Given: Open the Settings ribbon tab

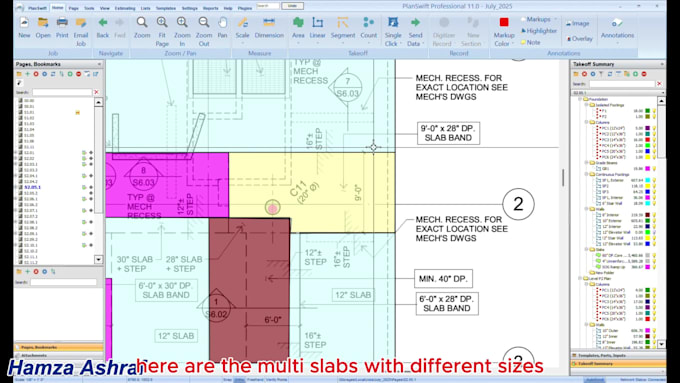Looking at the screenshot, I should tap(190, 8).
